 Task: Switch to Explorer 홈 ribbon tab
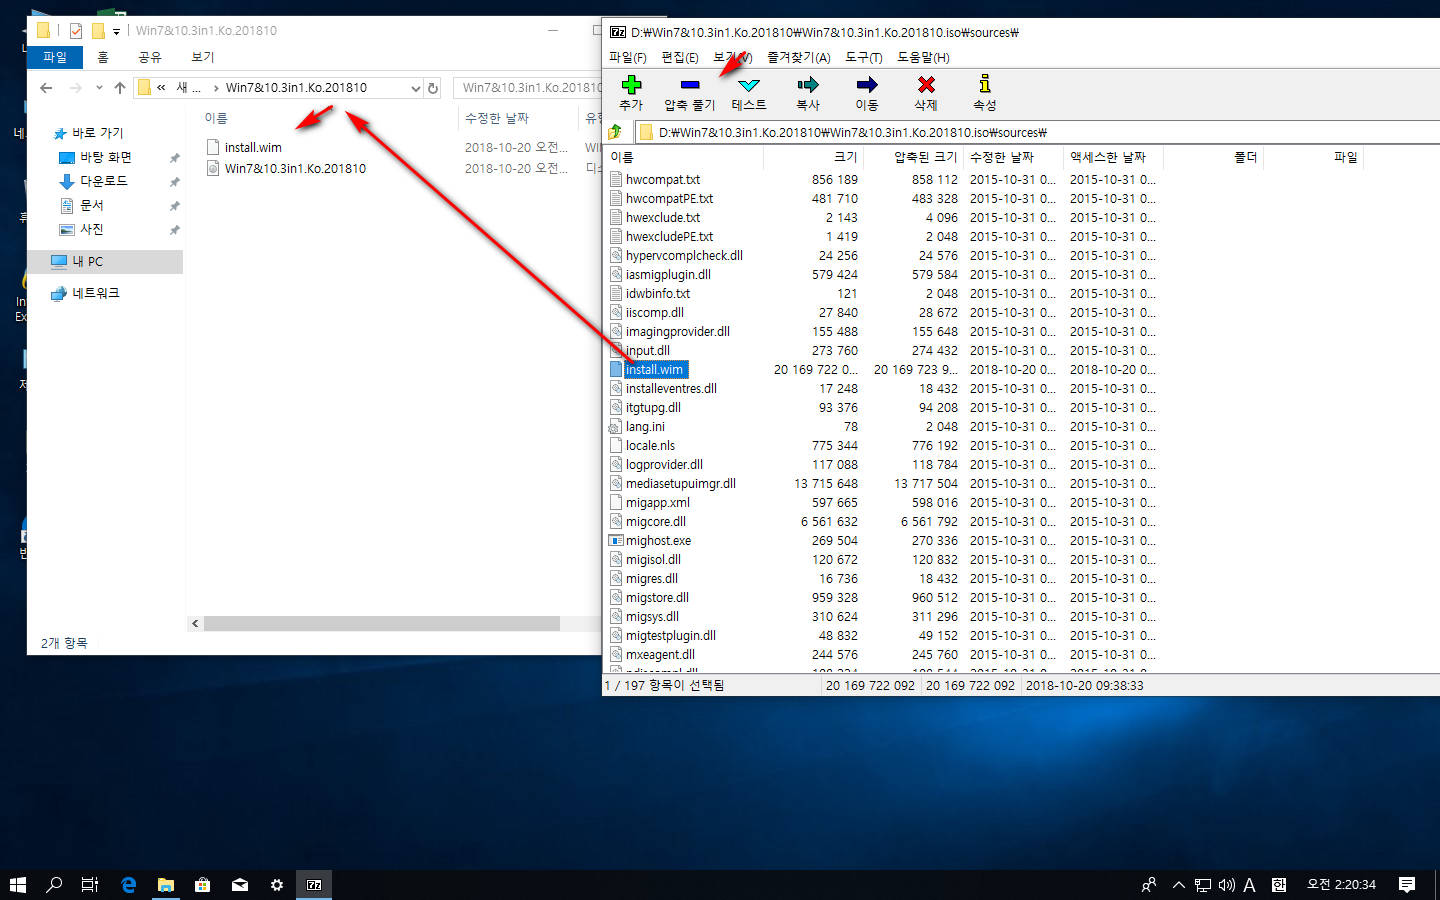click(x=103, y=57)
